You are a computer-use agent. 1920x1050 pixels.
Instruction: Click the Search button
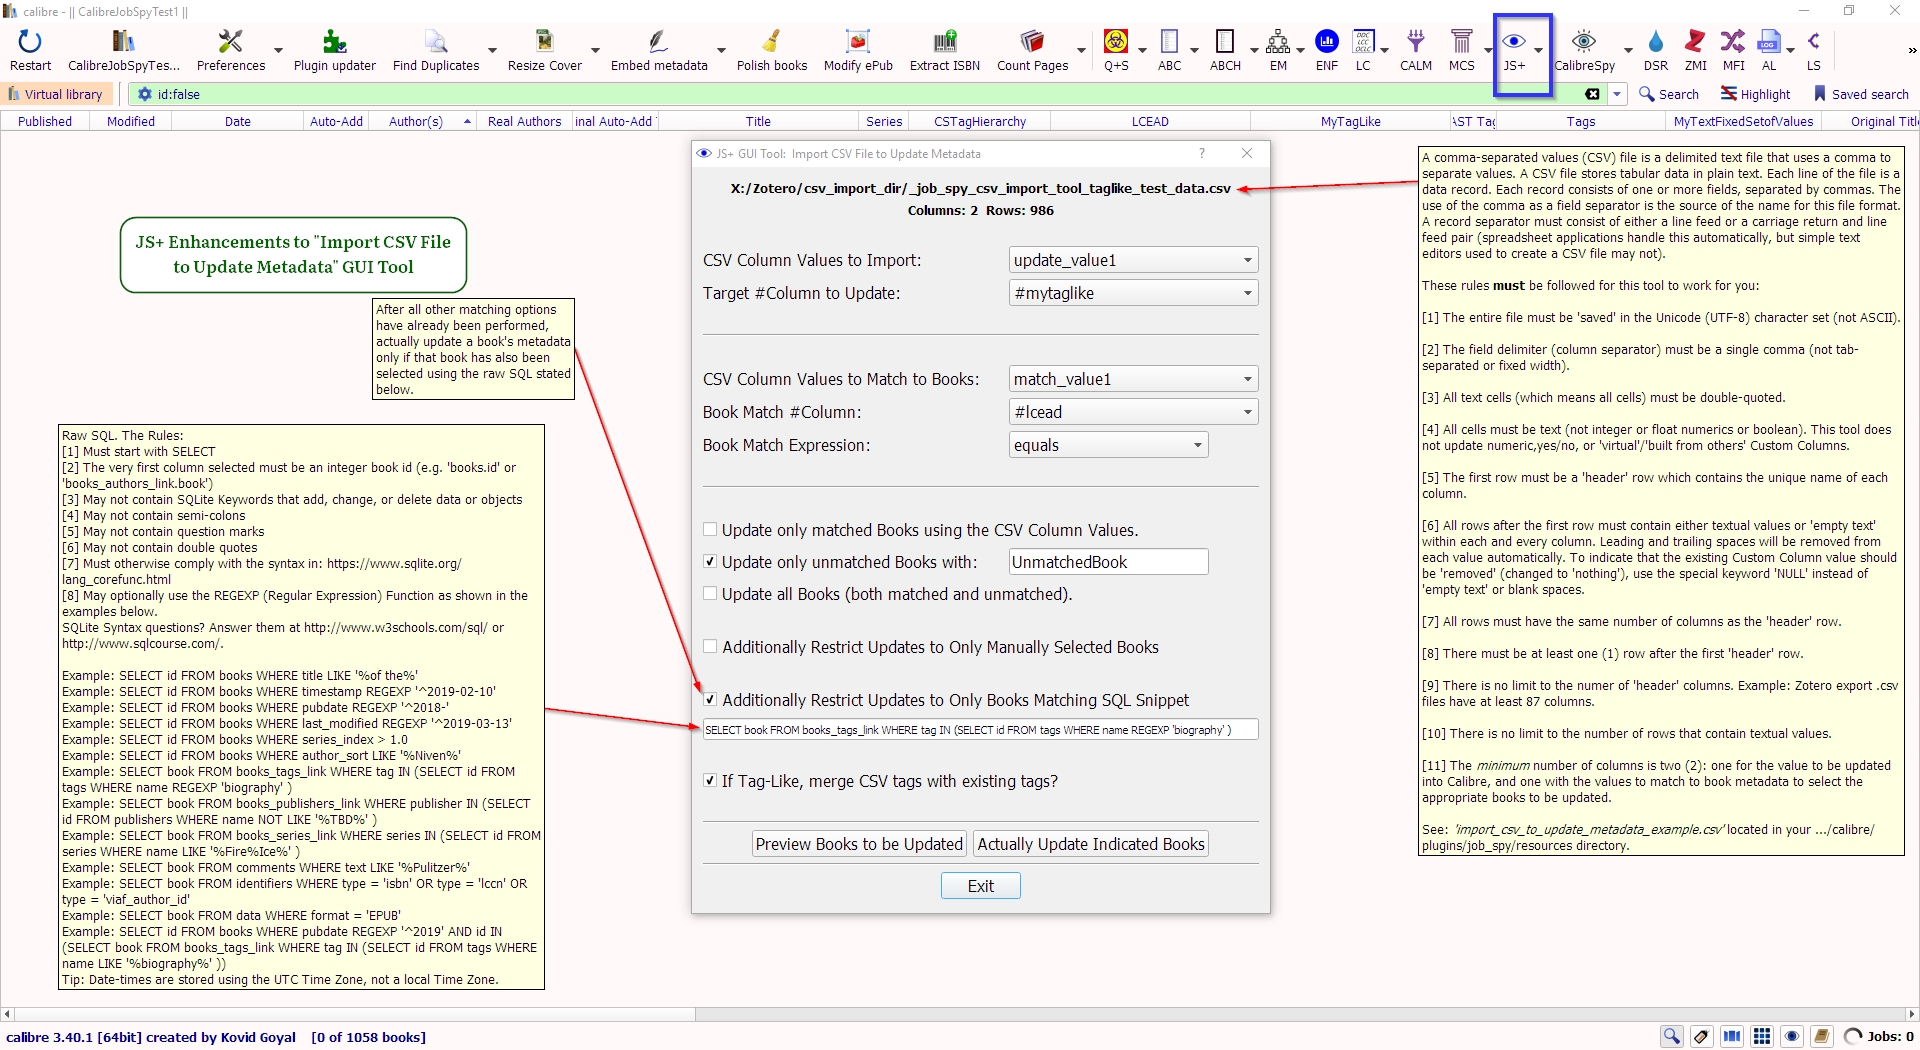pyautogui.click(x=1669, y=94)
